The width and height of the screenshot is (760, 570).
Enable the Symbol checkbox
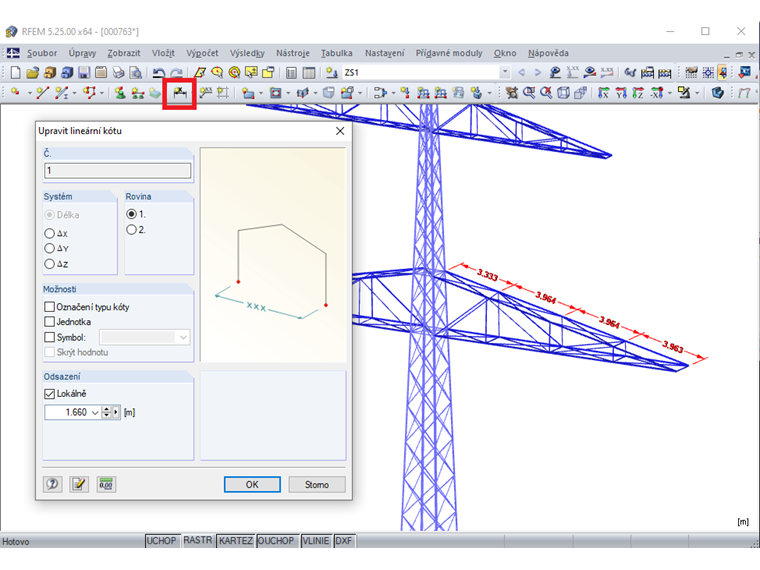pyautogui.click(x=49, y=337)
